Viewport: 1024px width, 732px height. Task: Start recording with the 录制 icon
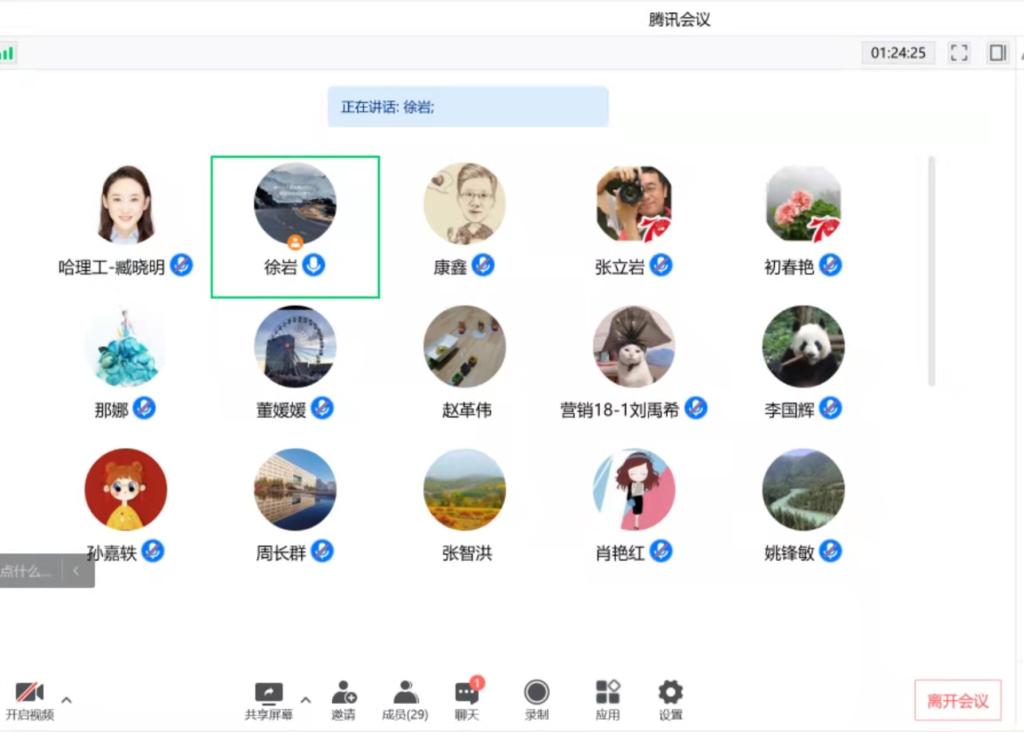pos(537,692)
